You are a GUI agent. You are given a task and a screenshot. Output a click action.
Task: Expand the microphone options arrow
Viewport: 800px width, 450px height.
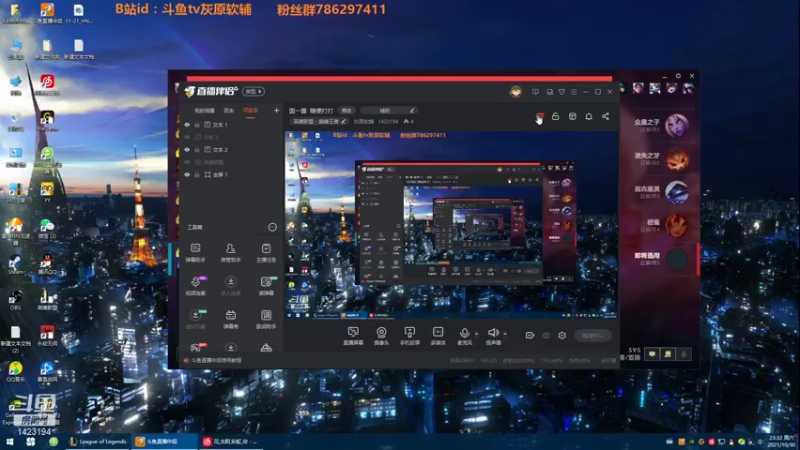(x=477, y=334)
